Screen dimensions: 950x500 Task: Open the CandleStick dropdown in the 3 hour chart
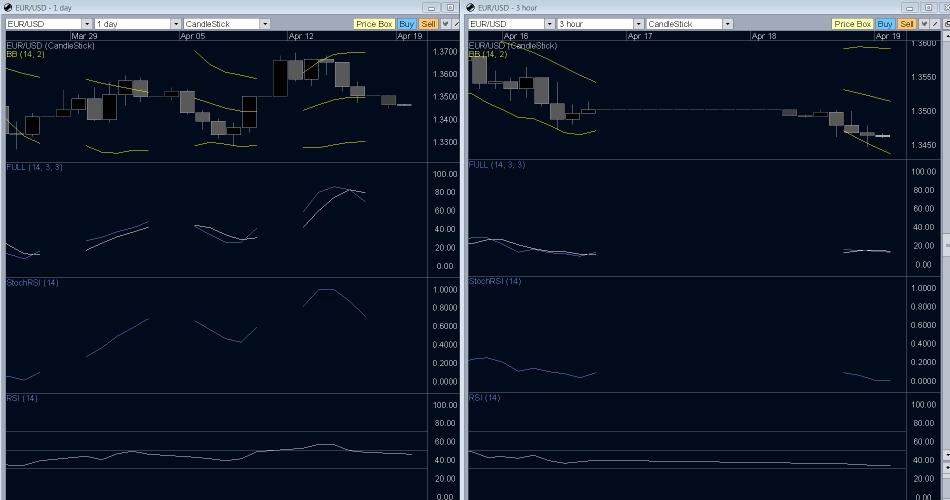728,24
